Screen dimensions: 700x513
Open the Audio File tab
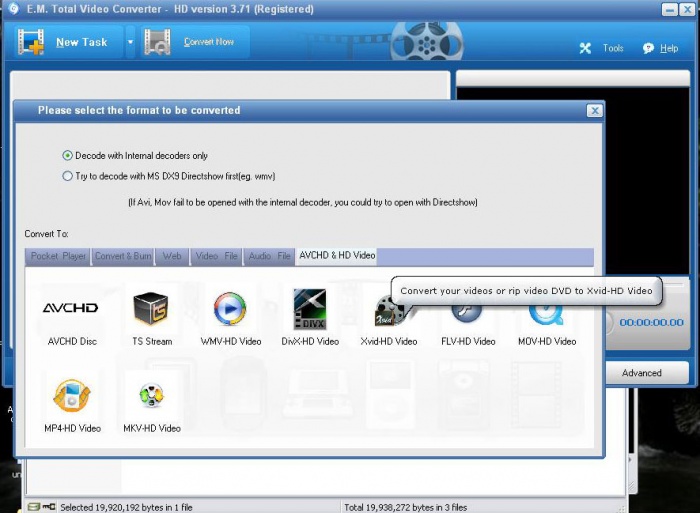(x=269, y=256)
